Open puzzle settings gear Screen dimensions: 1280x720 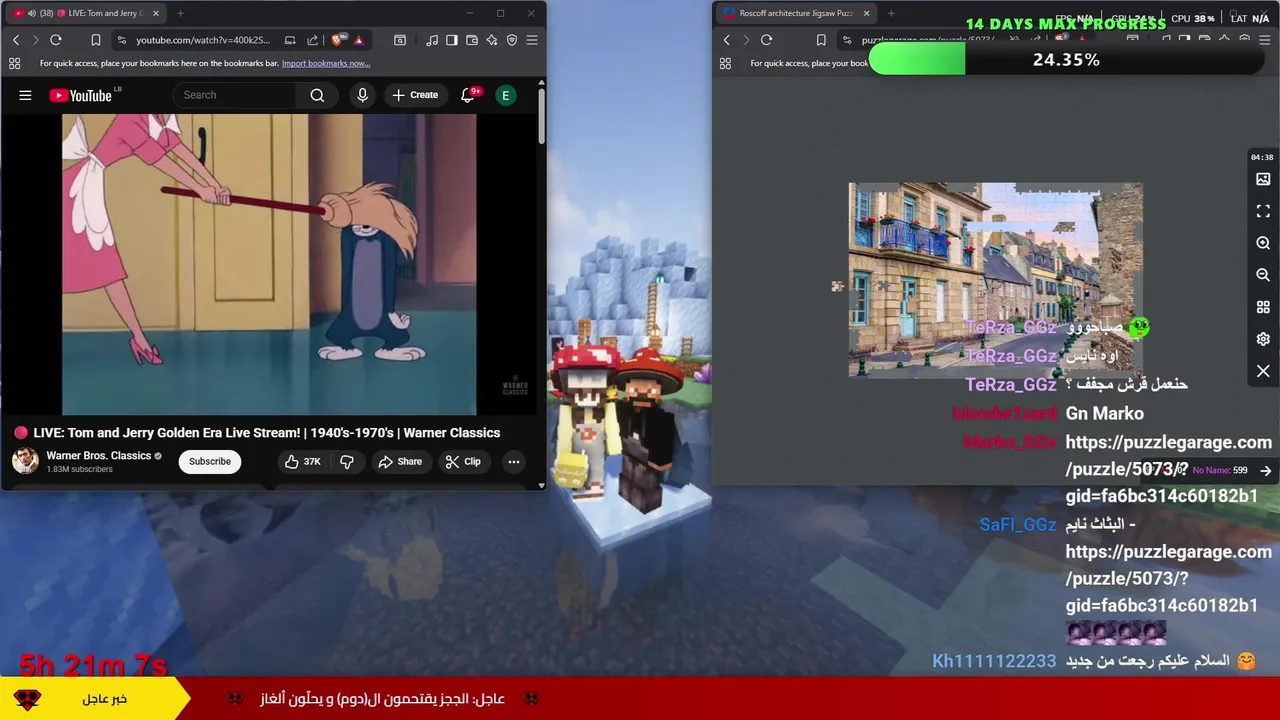1263,339
